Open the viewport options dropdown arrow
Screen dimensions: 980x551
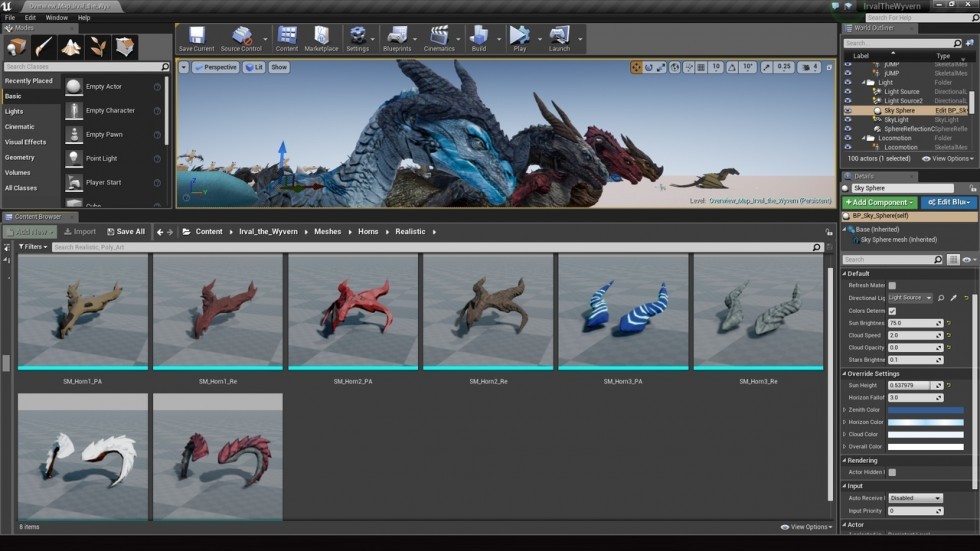184,67
